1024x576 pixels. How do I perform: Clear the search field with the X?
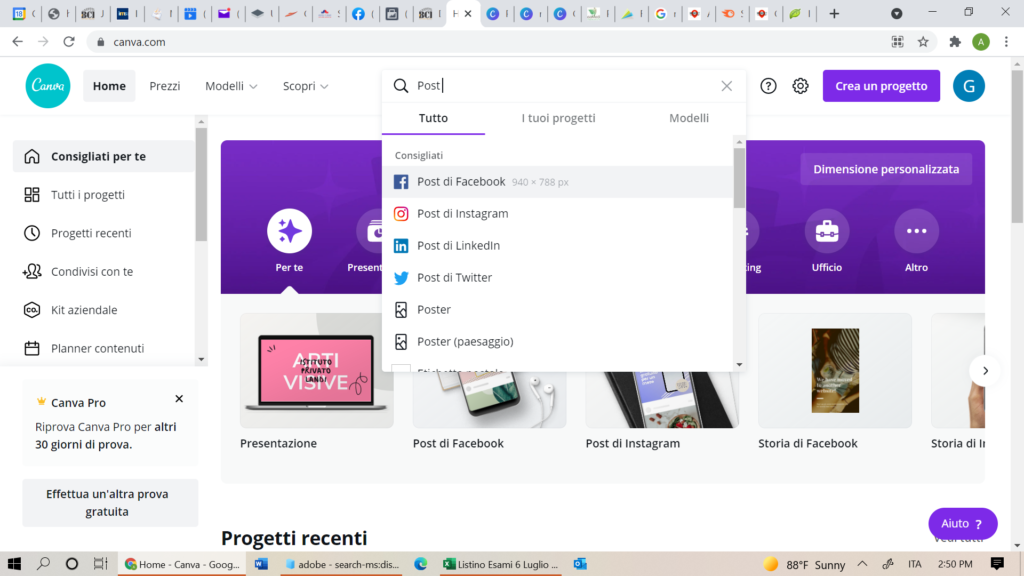pyautogui.click(x=726, y=86)
